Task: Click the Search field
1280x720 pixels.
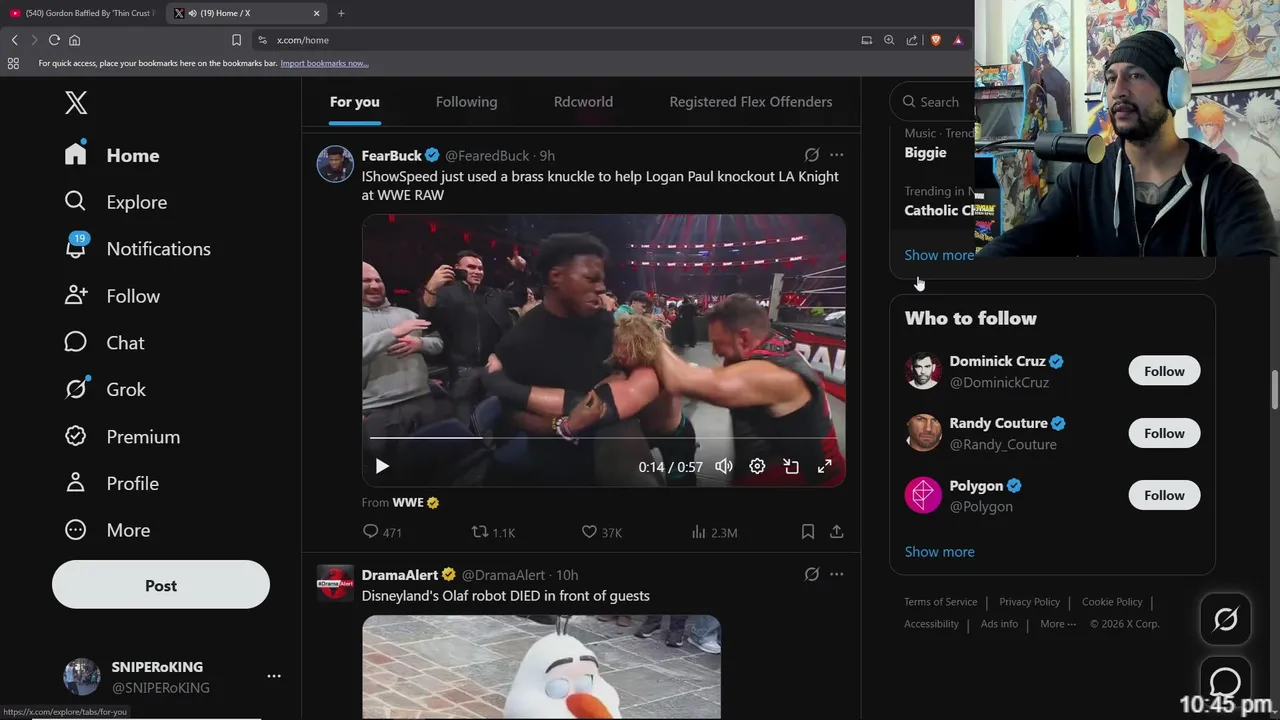Action: [x=934, y=101]
